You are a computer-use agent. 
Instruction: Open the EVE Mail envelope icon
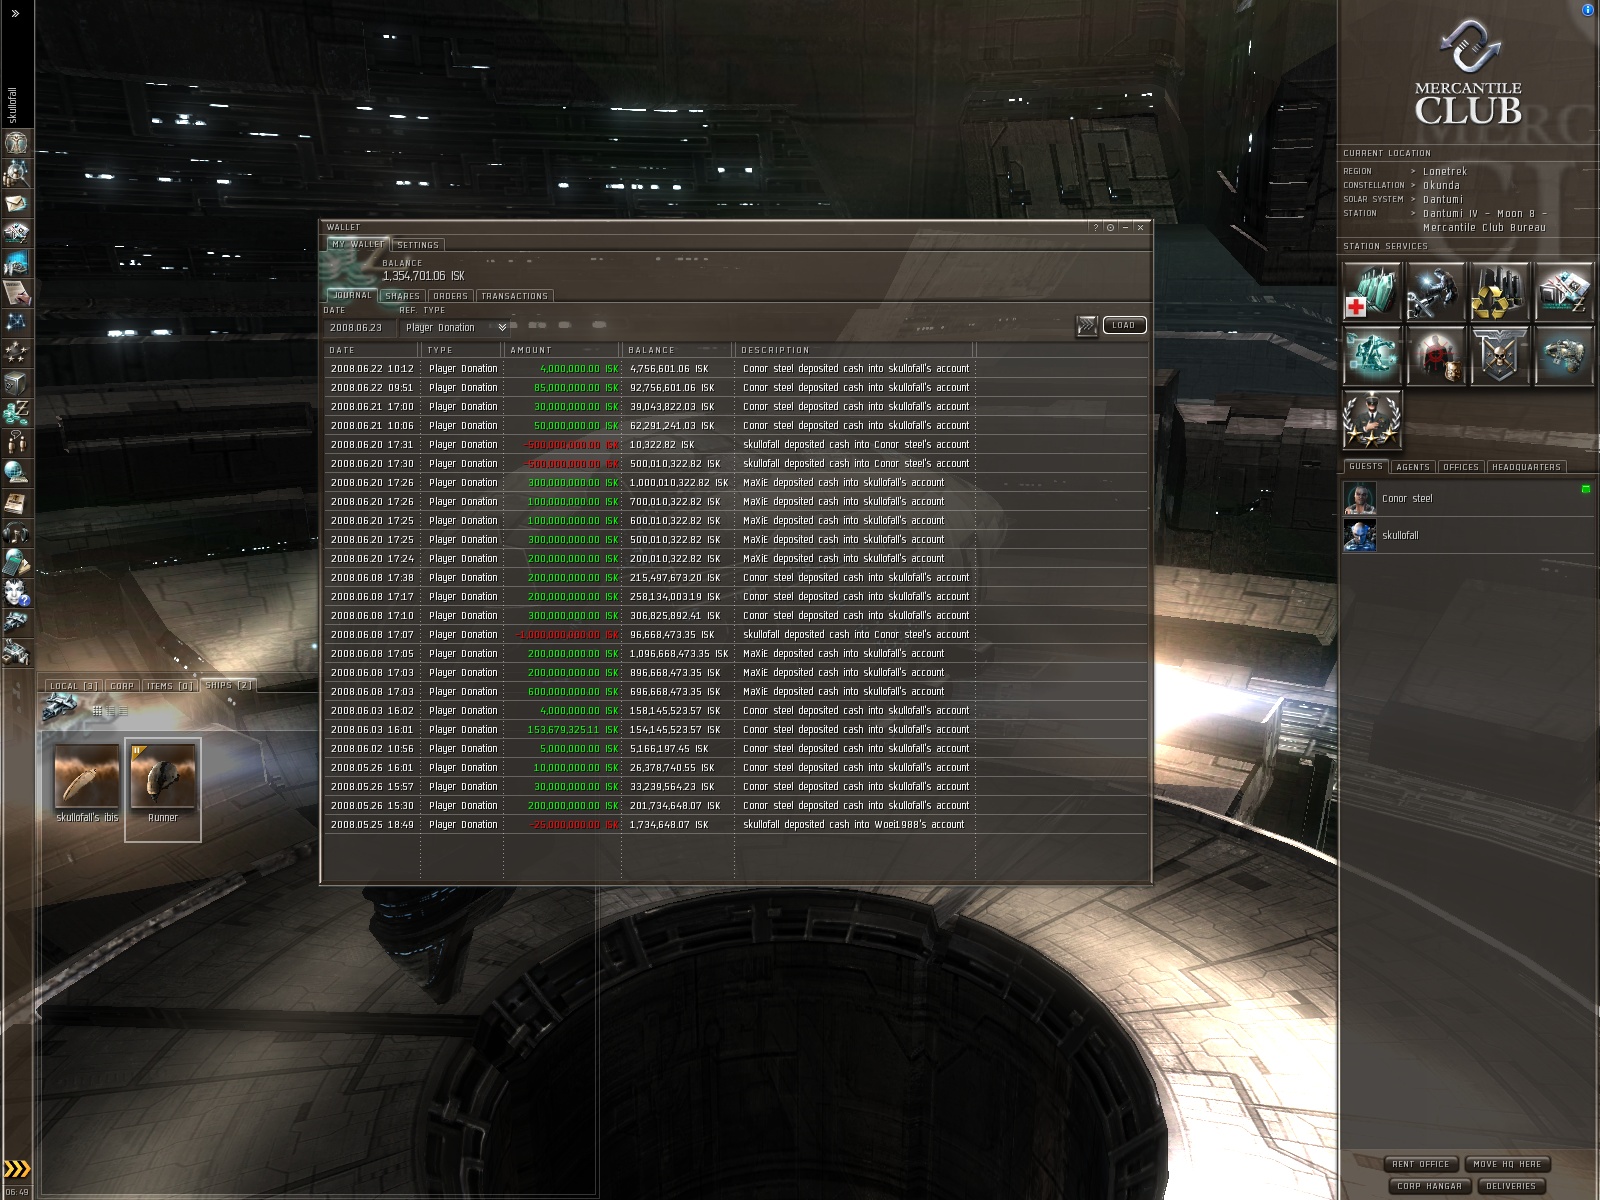pyautogui.click(x=16, y=203)
